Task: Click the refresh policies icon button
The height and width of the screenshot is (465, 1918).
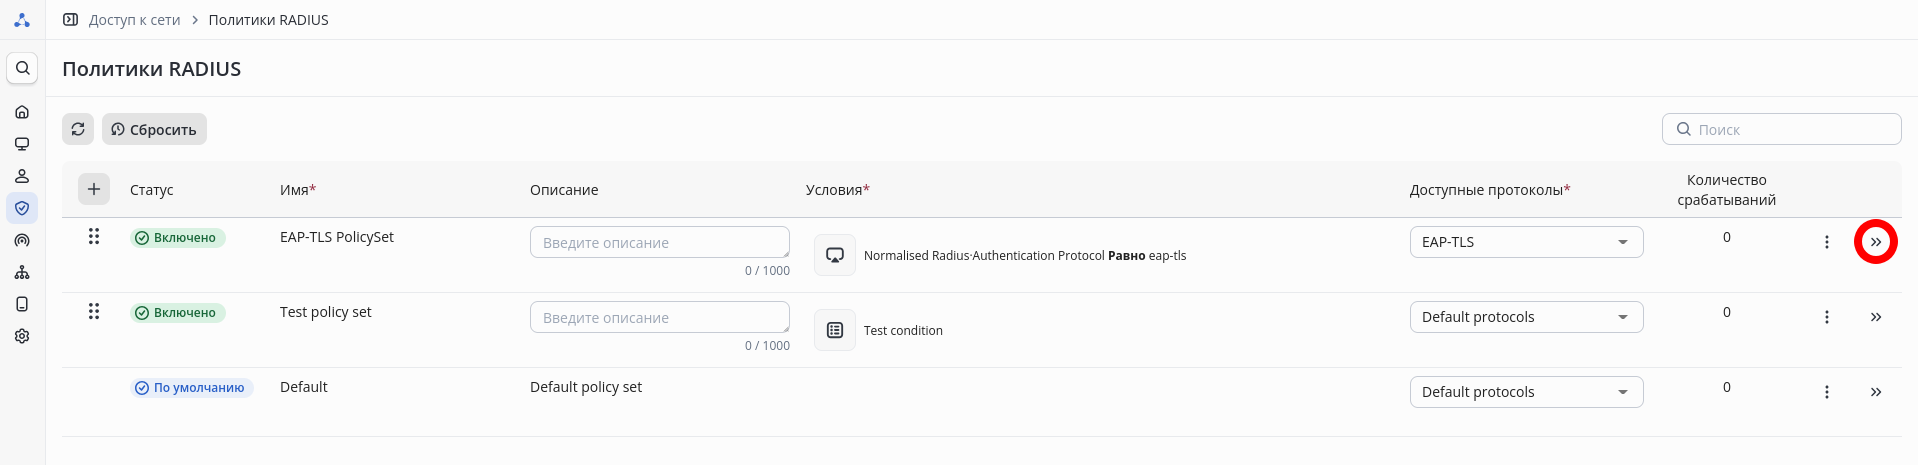Action: point(78,129)
